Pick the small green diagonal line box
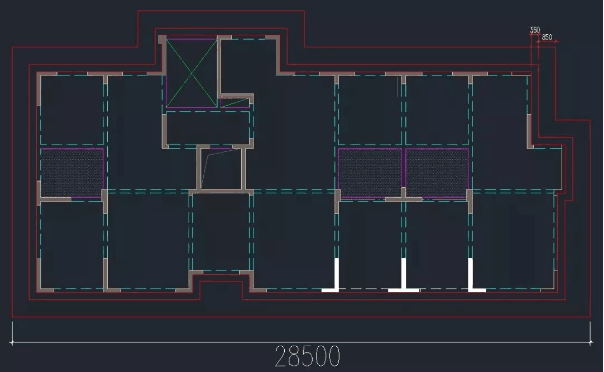This screenshot has width=604, height=372. click(x=235, y=103)
